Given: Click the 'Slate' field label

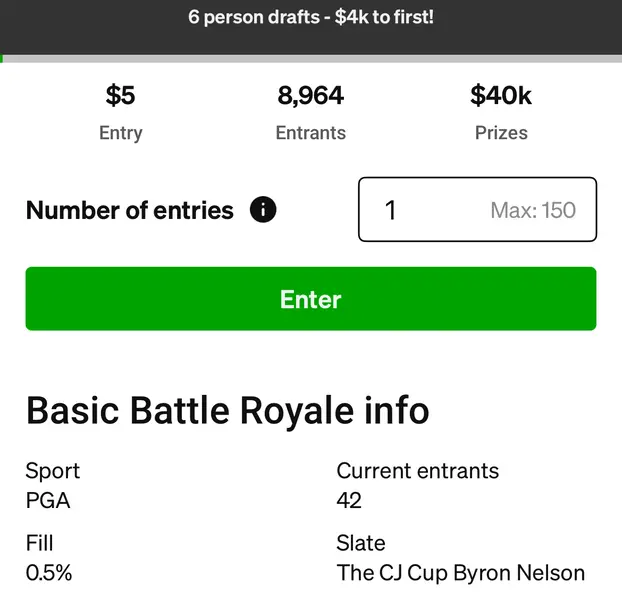Looking at the screenshot, I should (x=361, y=543).
